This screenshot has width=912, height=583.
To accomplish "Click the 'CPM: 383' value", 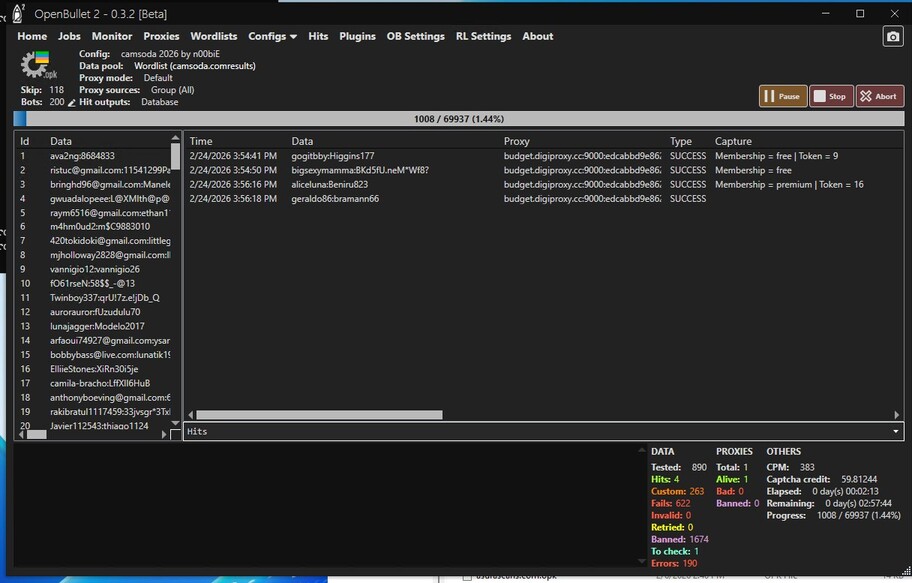I will [x=790, y=467].
